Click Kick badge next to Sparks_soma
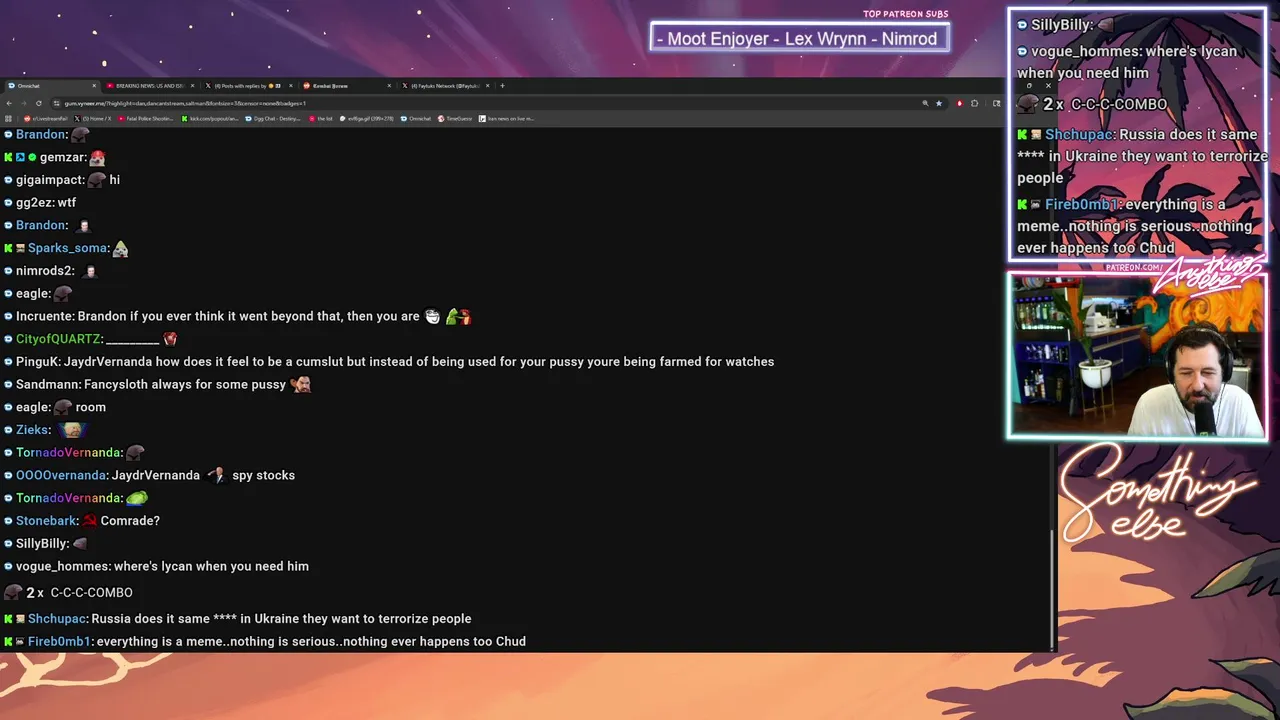The width and height of the screenshot is (1280, 720). pyautogui.click(x=8, y=248)
